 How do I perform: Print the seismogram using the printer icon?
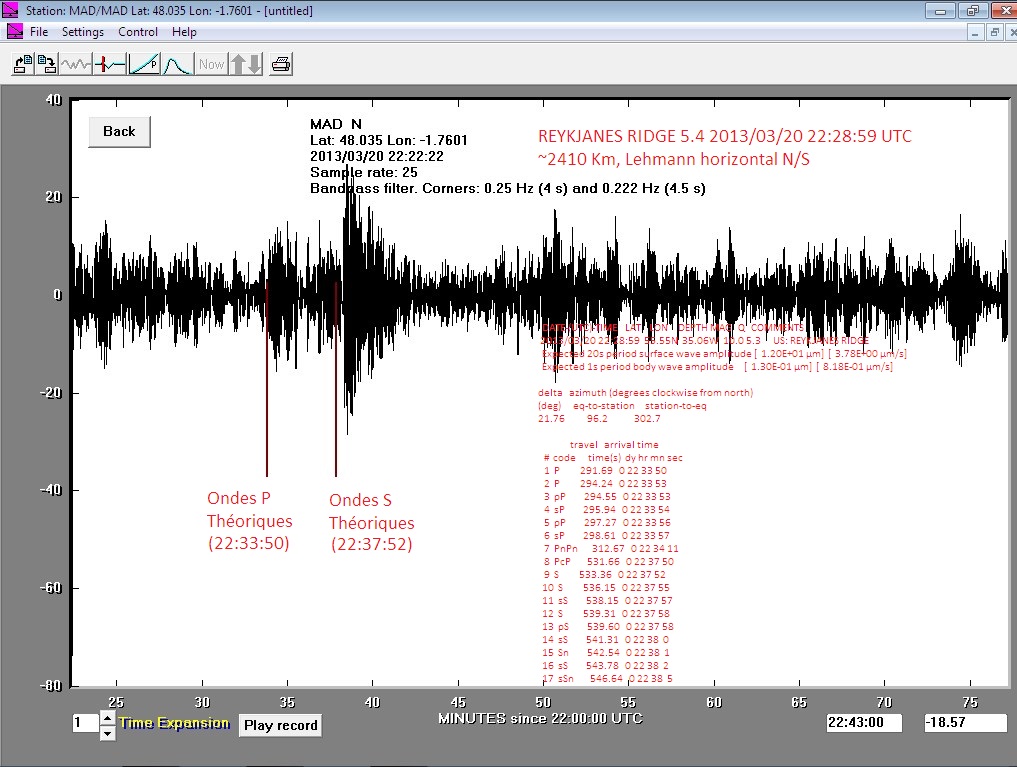pos(281,64)
